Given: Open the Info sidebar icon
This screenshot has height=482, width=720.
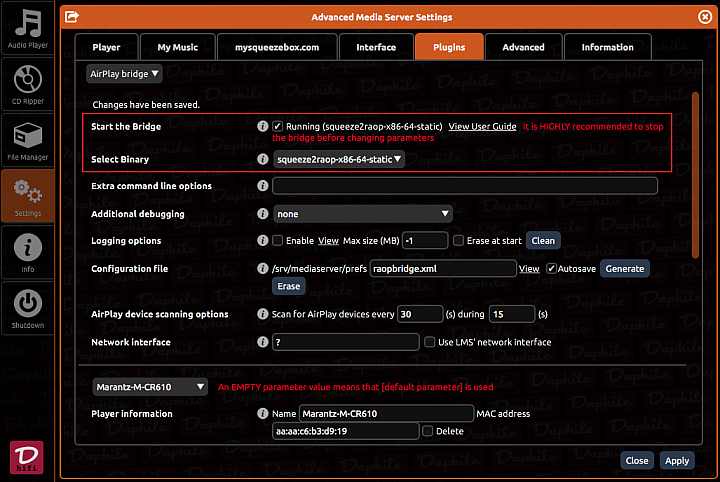Looking at the screenshot, I should coord(28,252).
